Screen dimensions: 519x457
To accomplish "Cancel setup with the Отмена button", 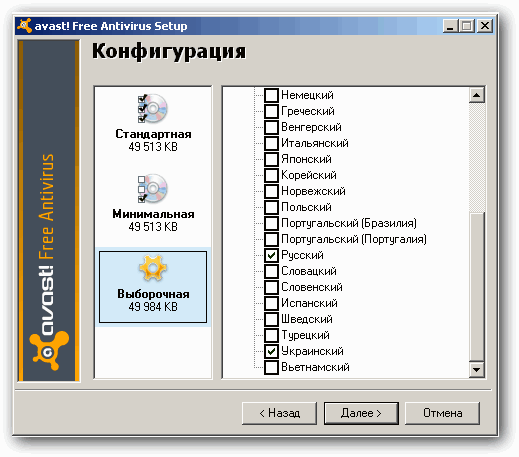I will click(x=443, y=413).
